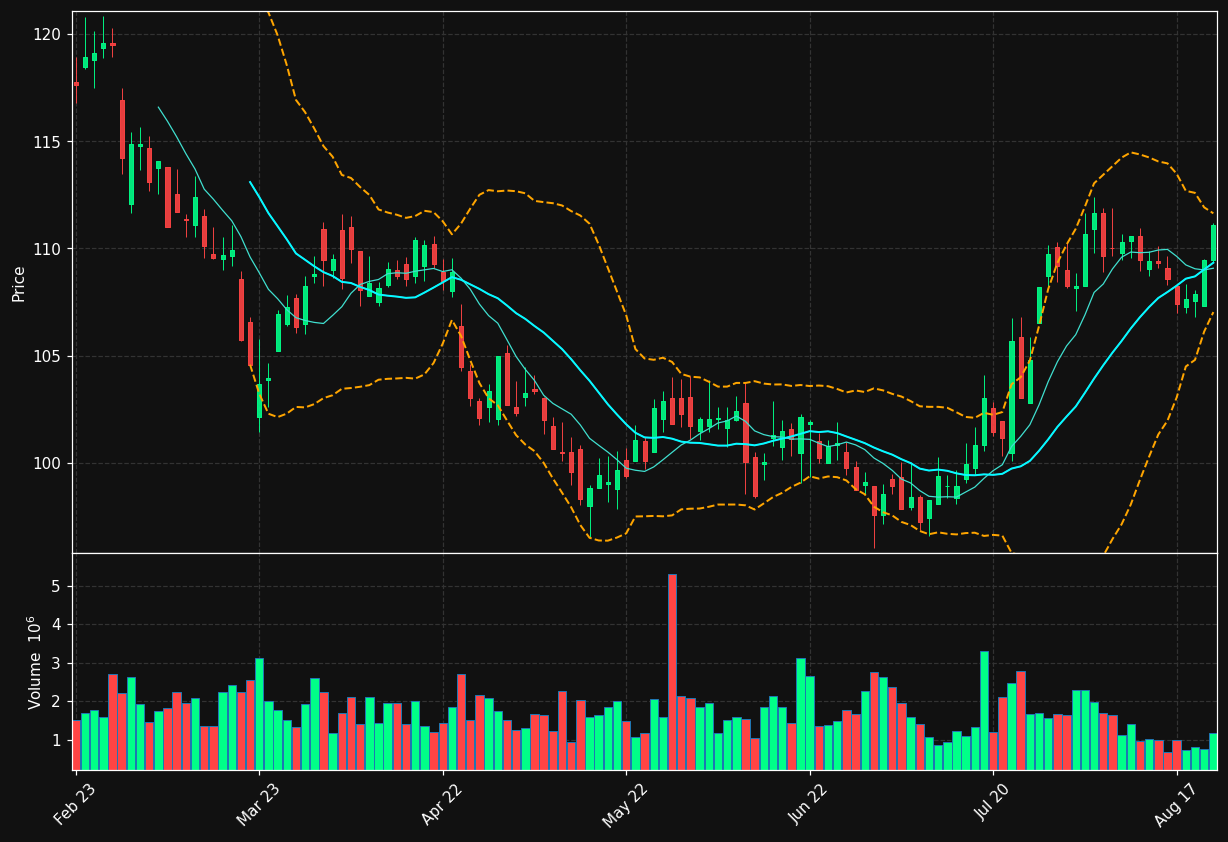
Task: Click the 105 price axis value
Action: [48, 356]
